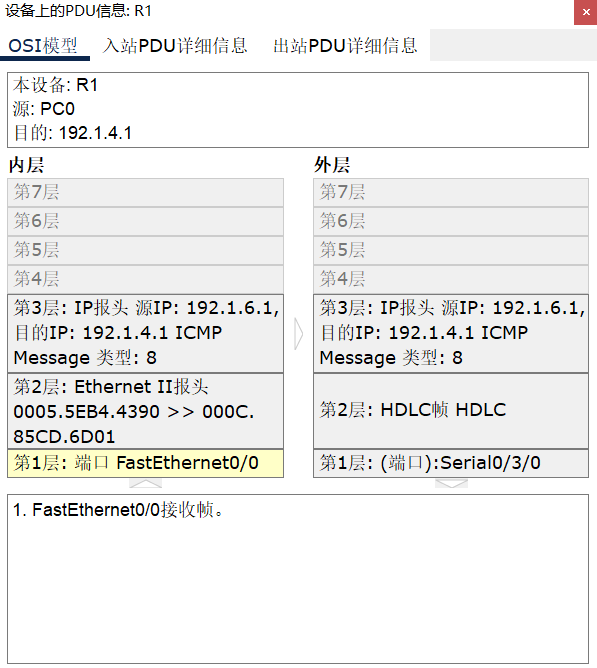This screenshot has width=597, height=668.
Task: Select outer layer 第7层 row
Action: [x=451, y=193]
